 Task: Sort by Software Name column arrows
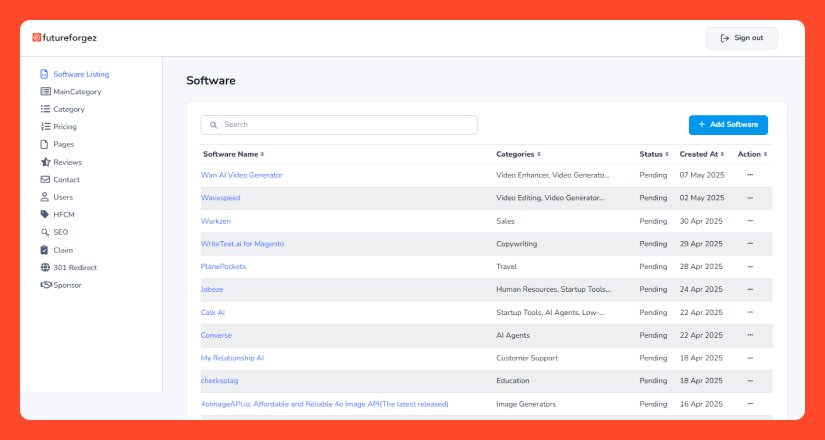(263, 155)
